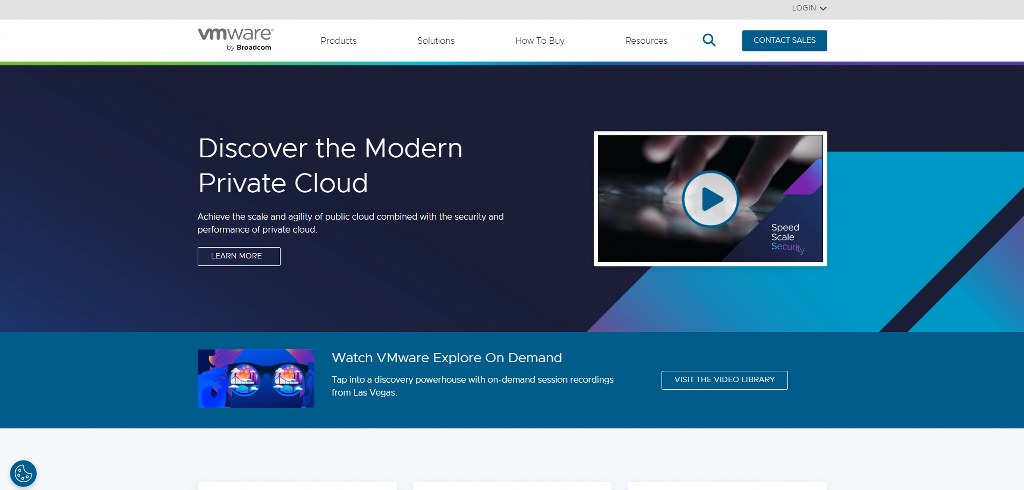The width and height of the screenshot is (1024, 490).
Task: Click the LEARN MORE button
Action: (239, 256)
